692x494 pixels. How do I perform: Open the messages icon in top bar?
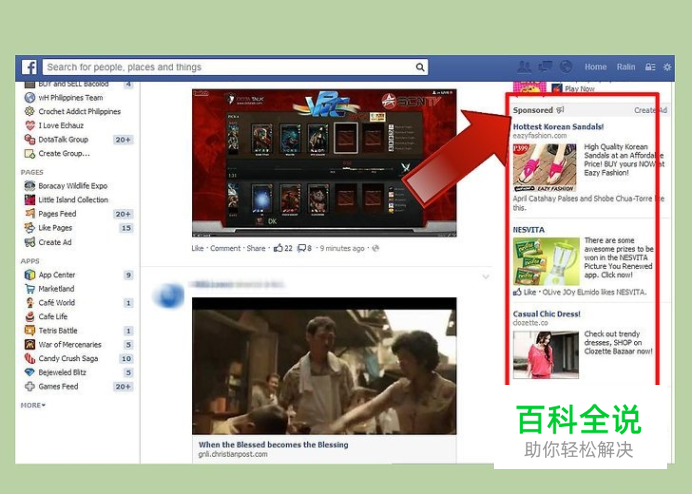545,67
